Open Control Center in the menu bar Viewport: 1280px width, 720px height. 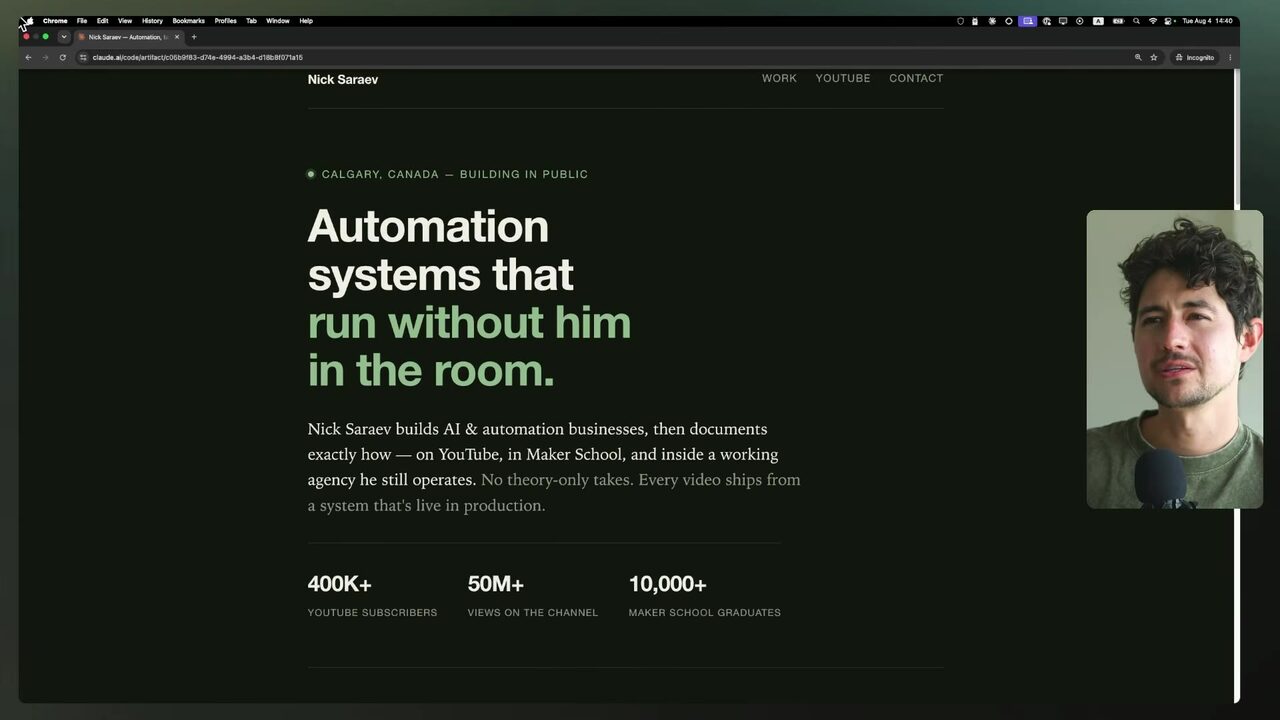[x=1168, y=21]
